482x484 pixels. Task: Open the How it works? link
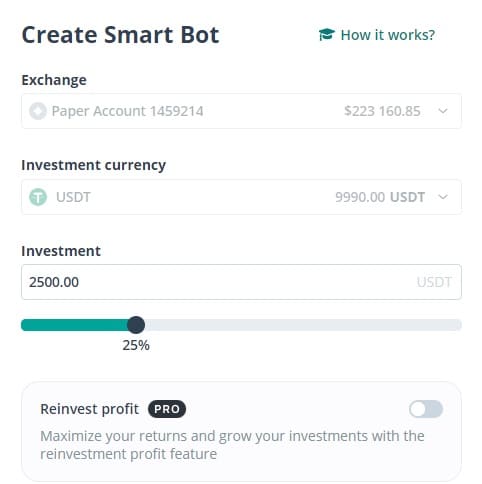point(377,35)
